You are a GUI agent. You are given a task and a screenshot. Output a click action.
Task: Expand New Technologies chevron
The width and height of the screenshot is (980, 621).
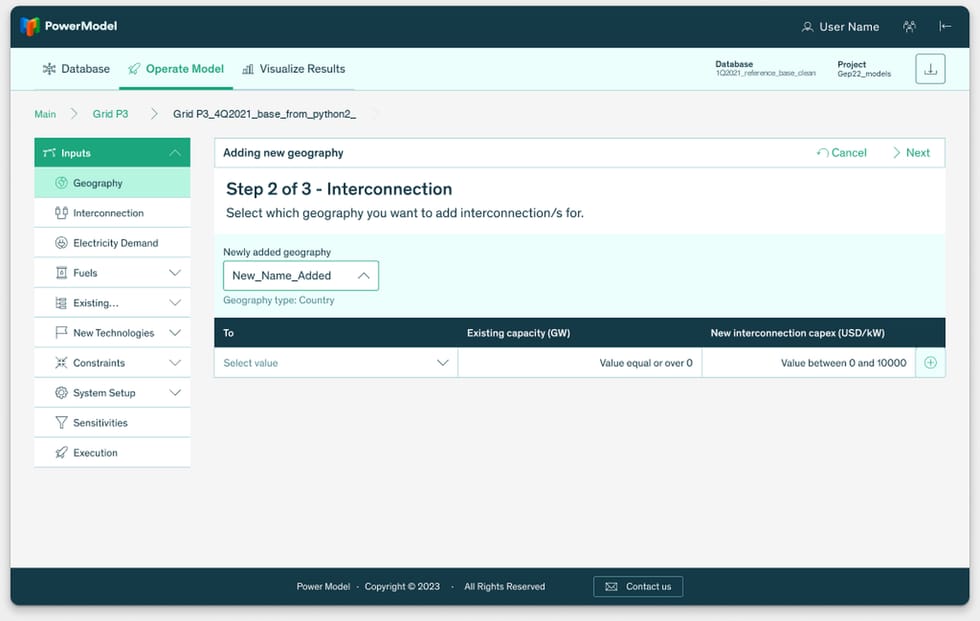[x=175, y=333]
